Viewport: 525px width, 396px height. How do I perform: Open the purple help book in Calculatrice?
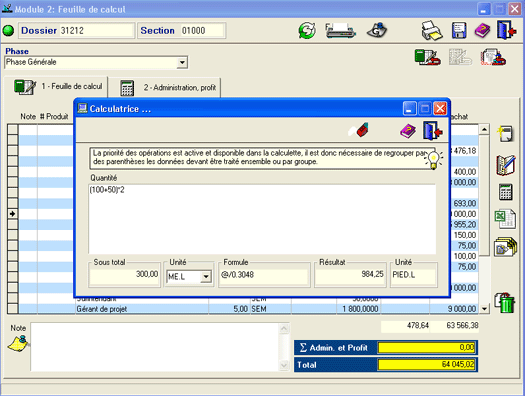click(408, 131)
